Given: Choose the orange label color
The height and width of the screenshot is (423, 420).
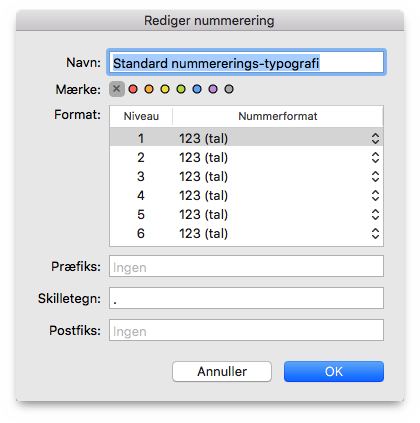Looking at the screenshot, I should point(149,89).
